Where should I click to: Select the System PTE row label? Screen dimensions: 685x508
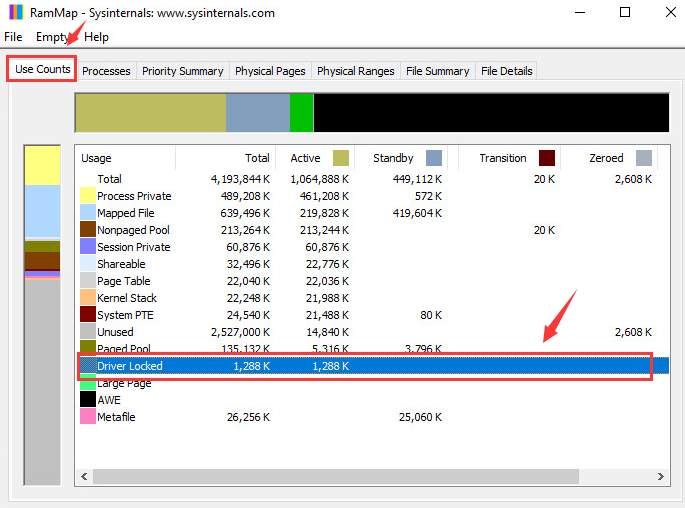(x=125, y=315)
